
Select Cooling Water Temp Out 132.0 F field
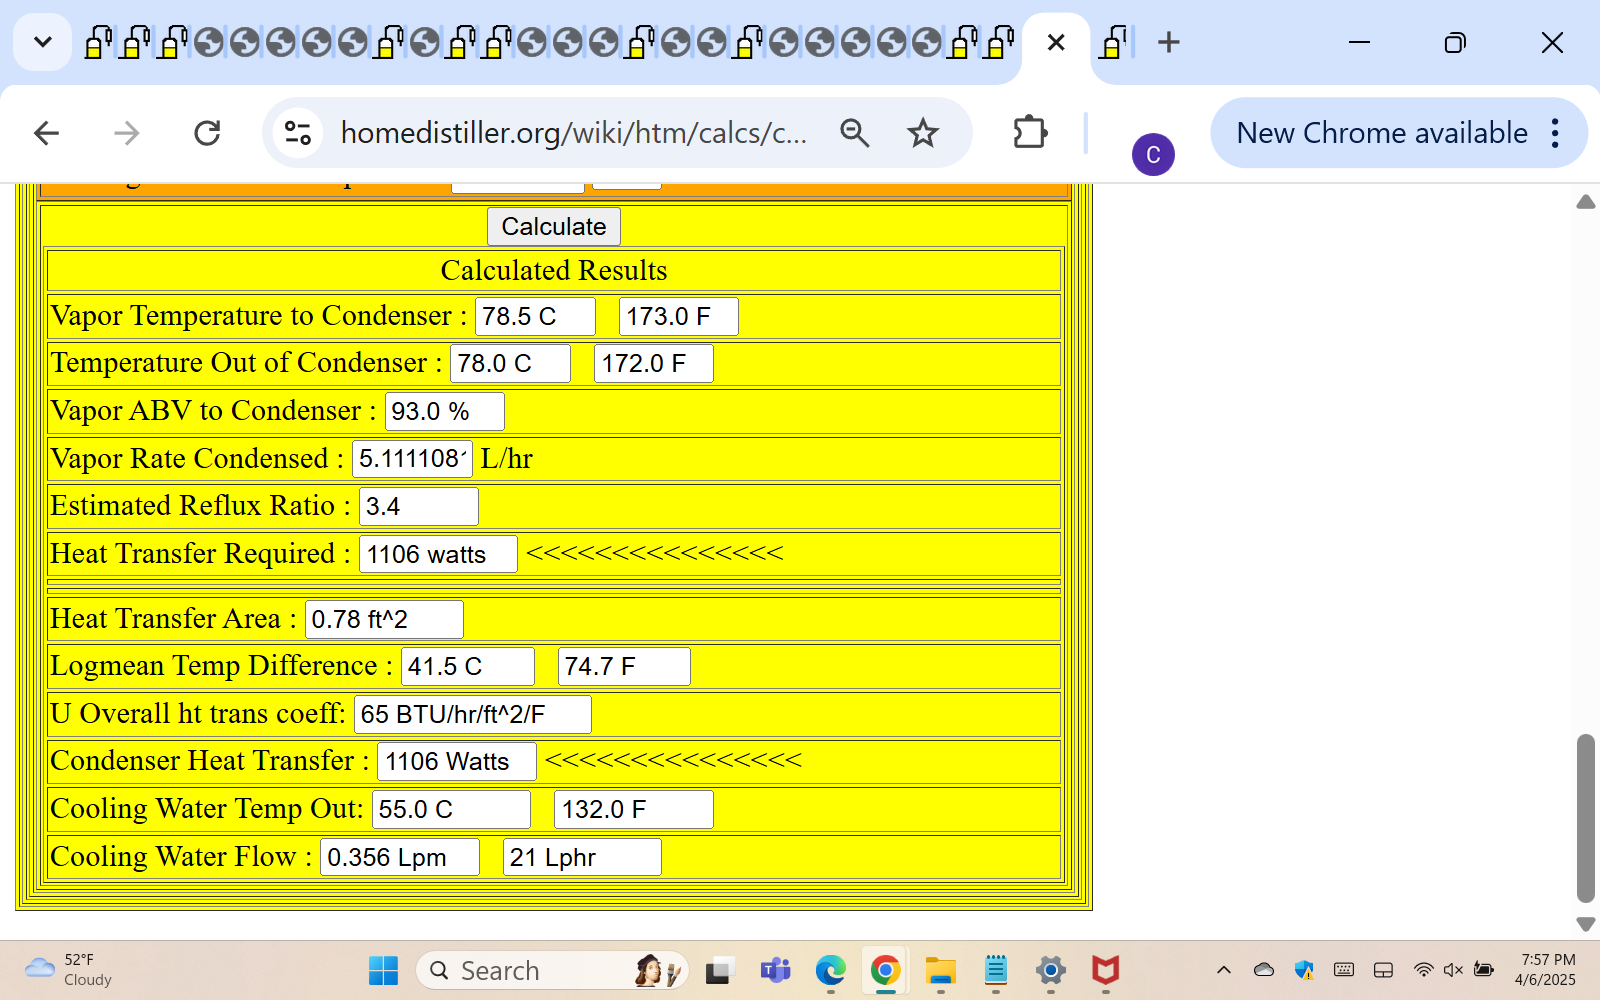[634, 809]
